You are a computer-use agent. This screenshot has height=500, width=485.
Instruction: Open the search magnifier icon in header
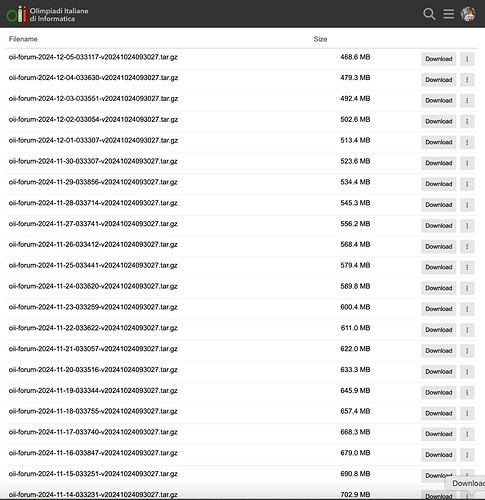429,14
